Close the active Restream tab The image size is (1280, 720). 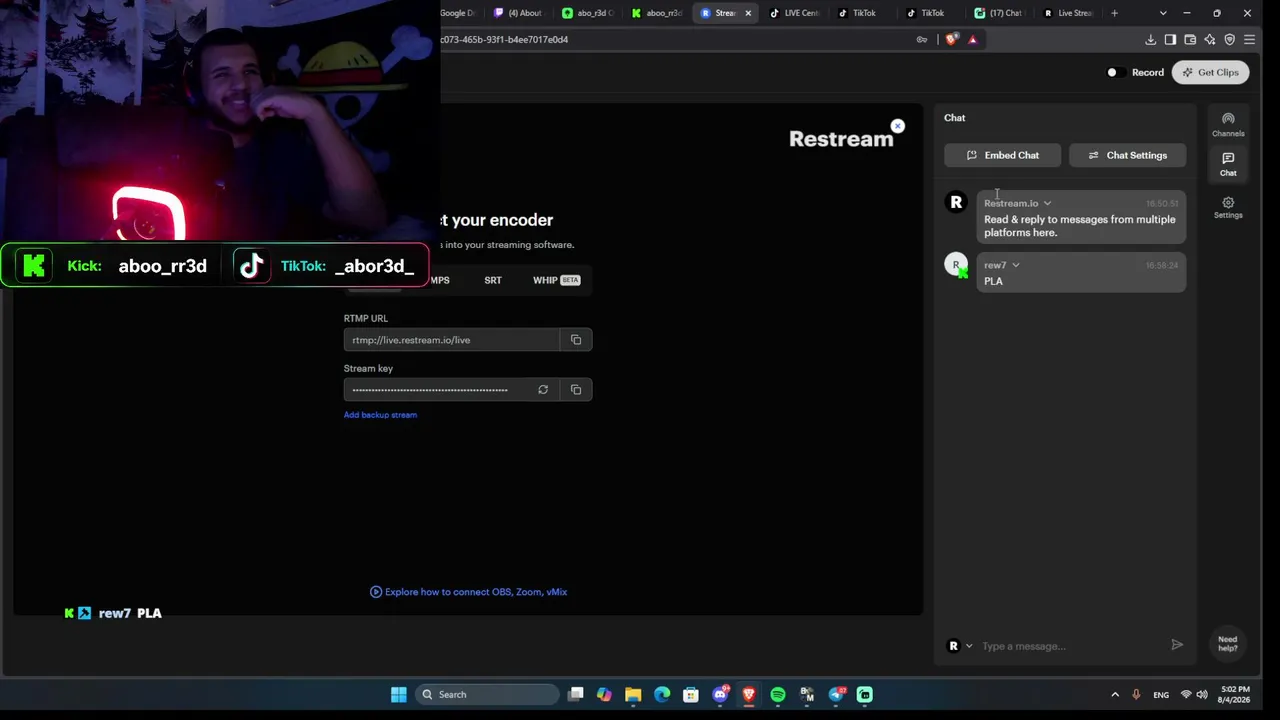(x=748, y=13)
